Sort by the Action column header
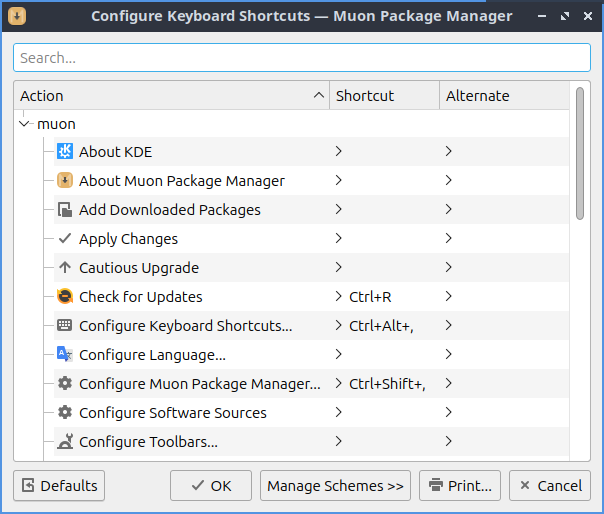Viewport: 604px width, 514px height. pos(170,96)
